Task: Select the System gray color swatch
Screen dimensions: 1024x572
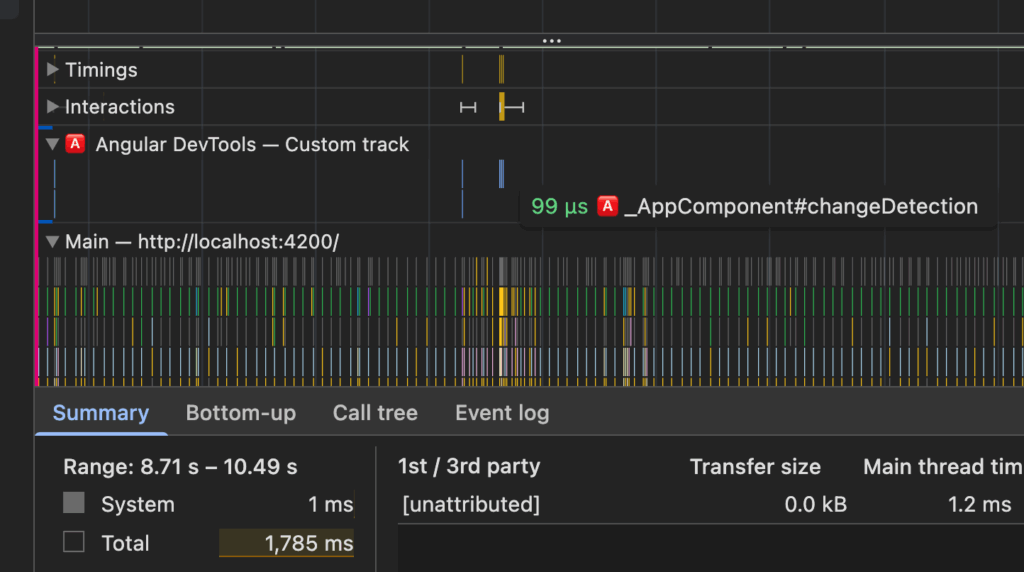Action: point(74,503)
